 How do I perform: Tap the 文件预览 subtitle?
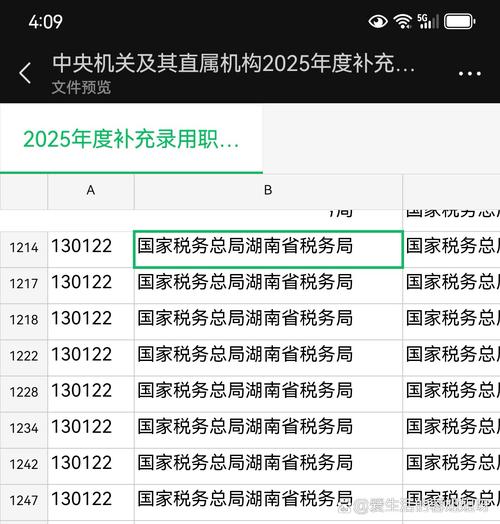coord(81,88)
